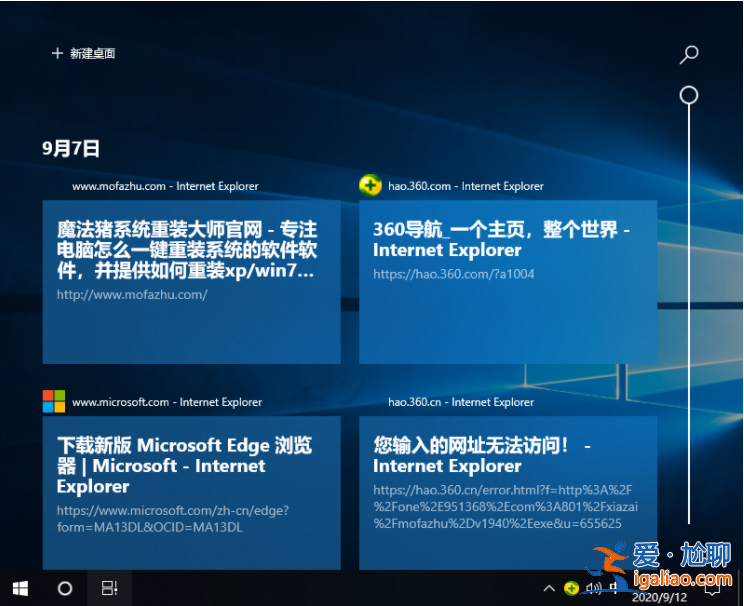Click the volume speaker tray icon
The width and height of the screenshot is (744, 606).
coord(593,588)
